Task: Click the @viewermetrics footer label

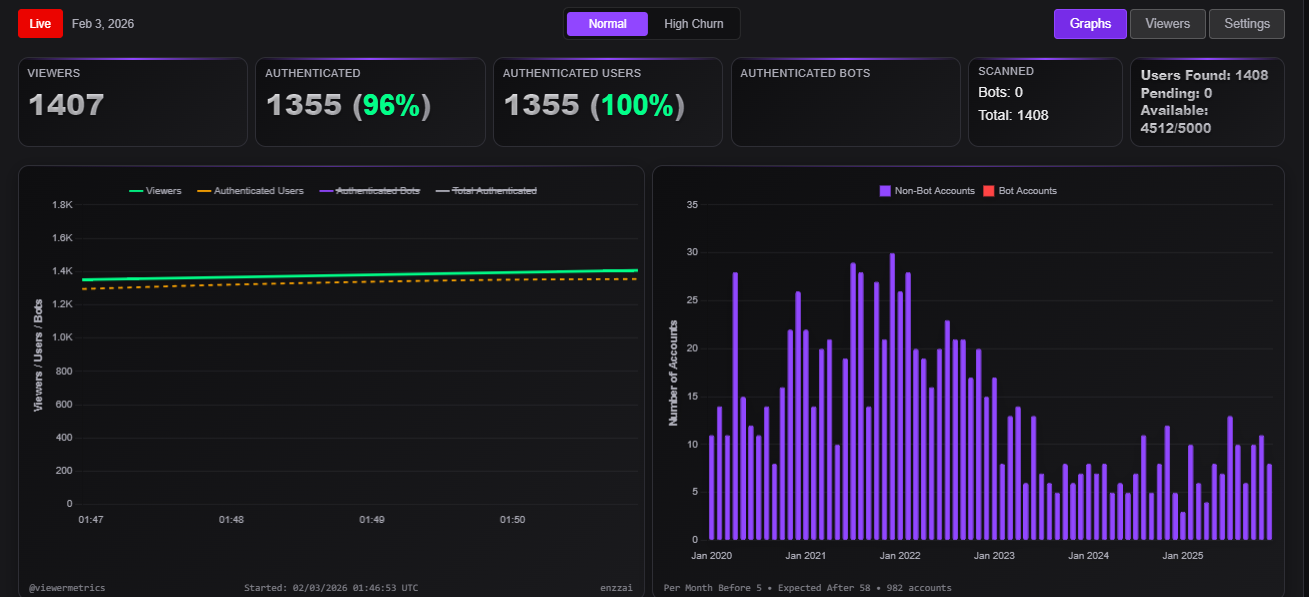Action: [x=67, y=588]
